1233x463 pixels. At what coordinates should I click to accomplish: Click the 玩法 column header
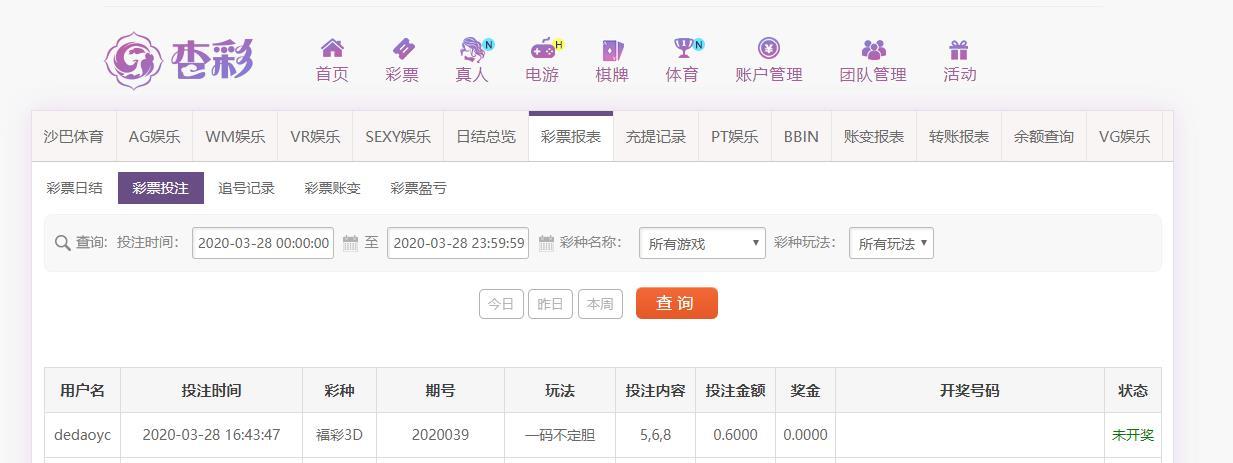point(559,390)
